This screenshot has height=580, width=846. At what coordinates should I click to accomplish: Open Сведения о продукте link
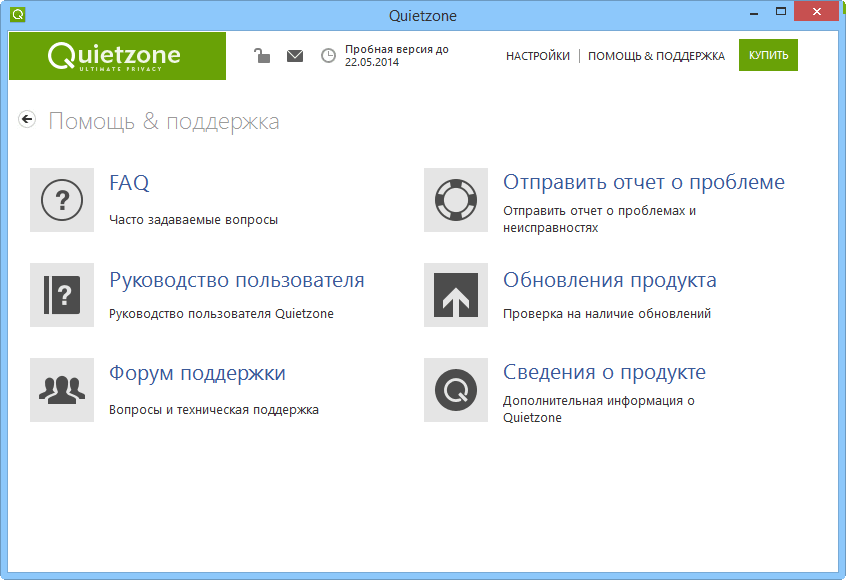coord(604,373)
